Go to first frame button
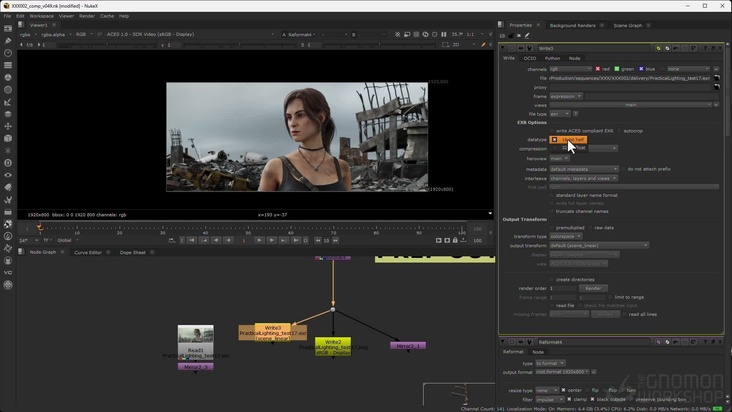 (x=192, y=240)
